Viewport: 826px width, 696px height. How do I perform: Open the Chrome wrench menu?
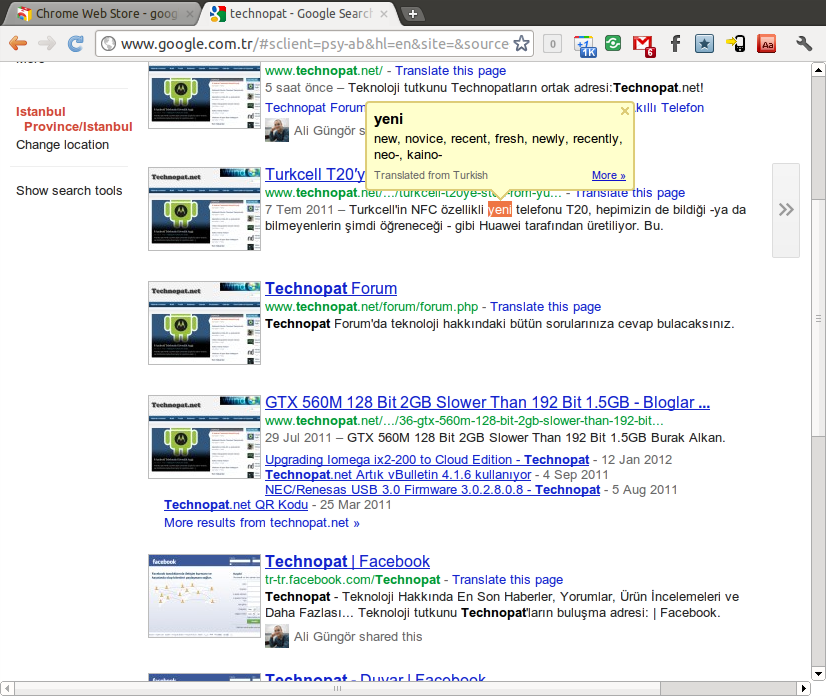[x=803, y=43]
